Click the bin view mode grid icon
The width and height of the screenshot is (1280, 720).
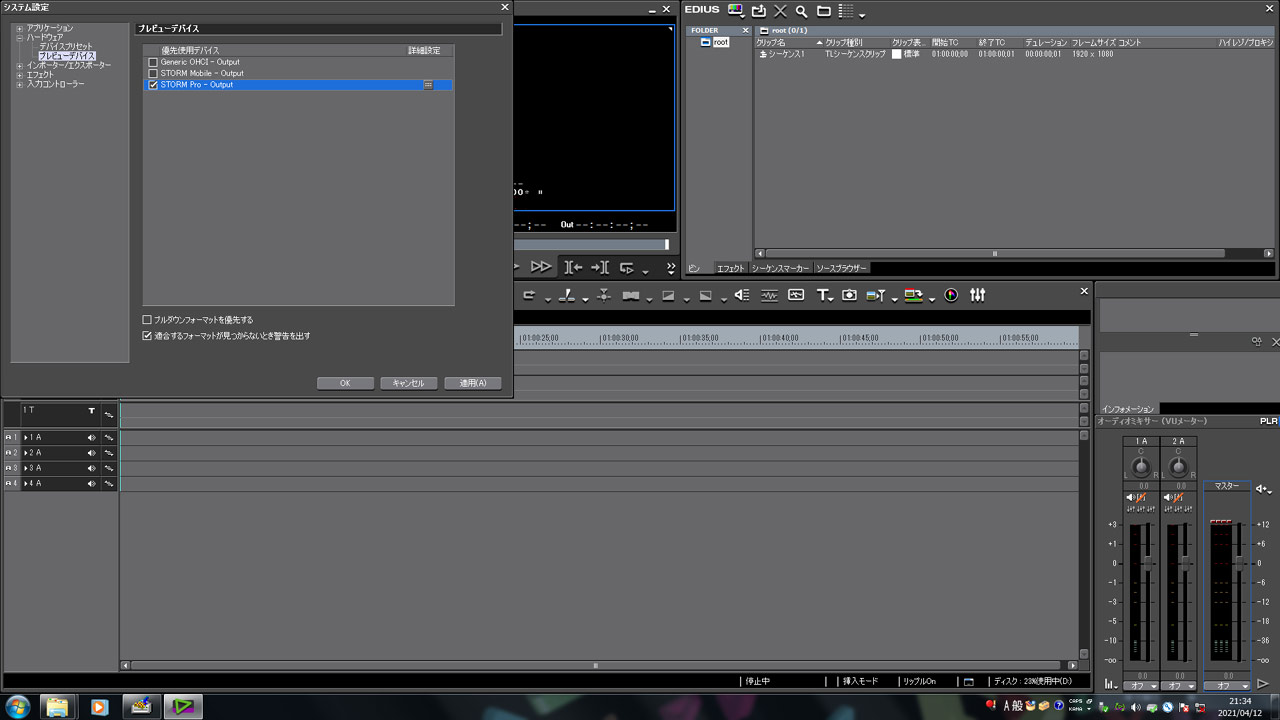(846, 11)
